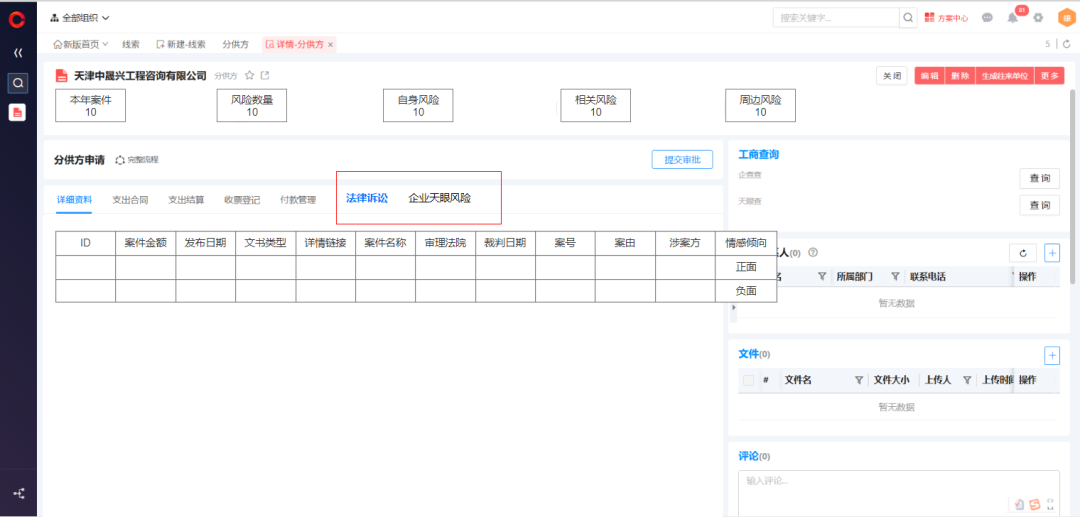Filter by 所属部门 column
Image resolution: width=1080 pixels, height=517 pixels.
[895, 277]
